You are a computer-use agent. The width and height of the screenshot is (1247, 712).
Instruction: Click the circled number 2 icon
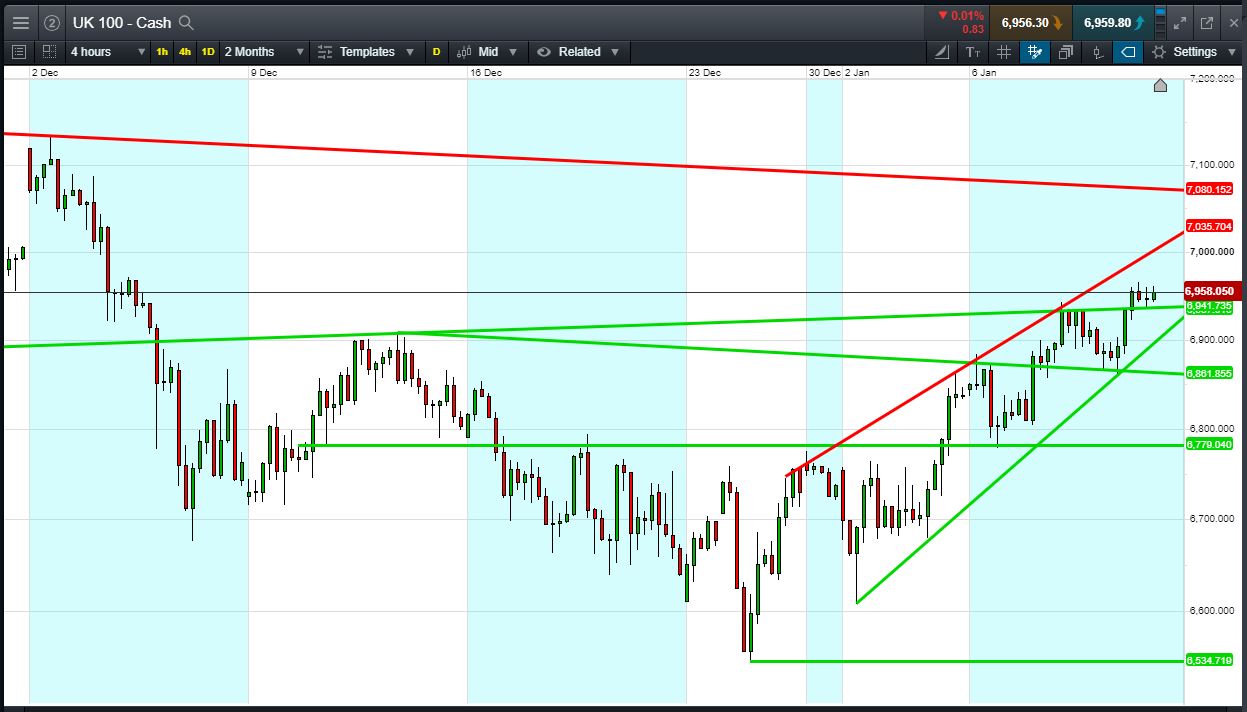(x=52, y=22)
